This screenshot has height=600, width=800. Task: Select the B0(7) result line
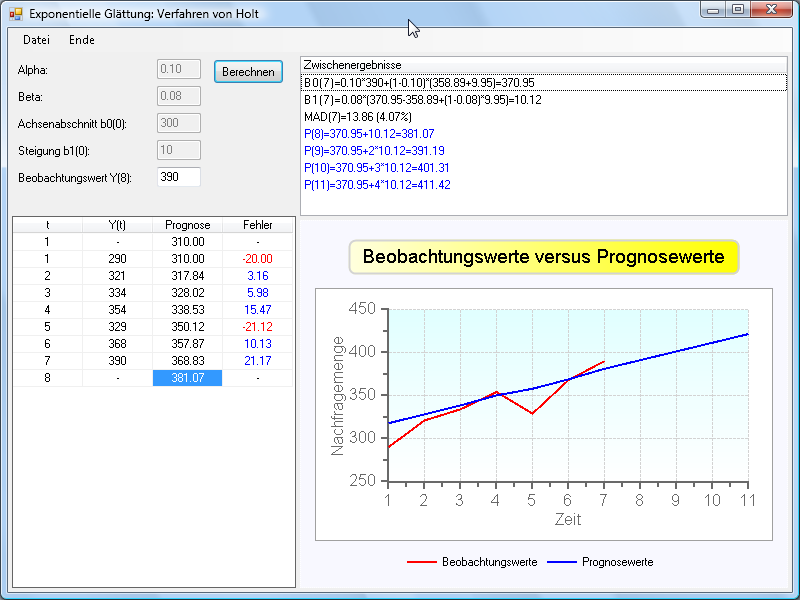[x=419, y=82]
